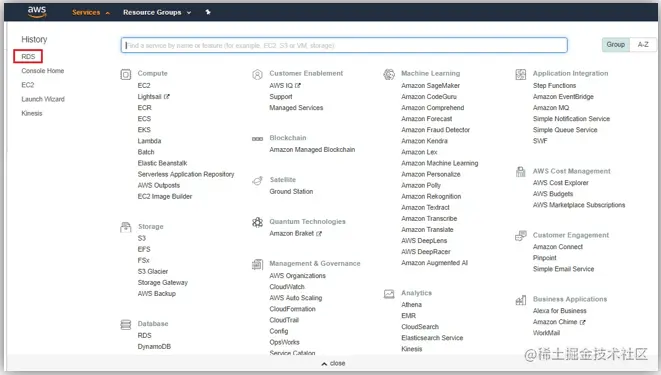Click the Database category icon
Viewport: 661px width, 375px height.
tap(126, 325)
